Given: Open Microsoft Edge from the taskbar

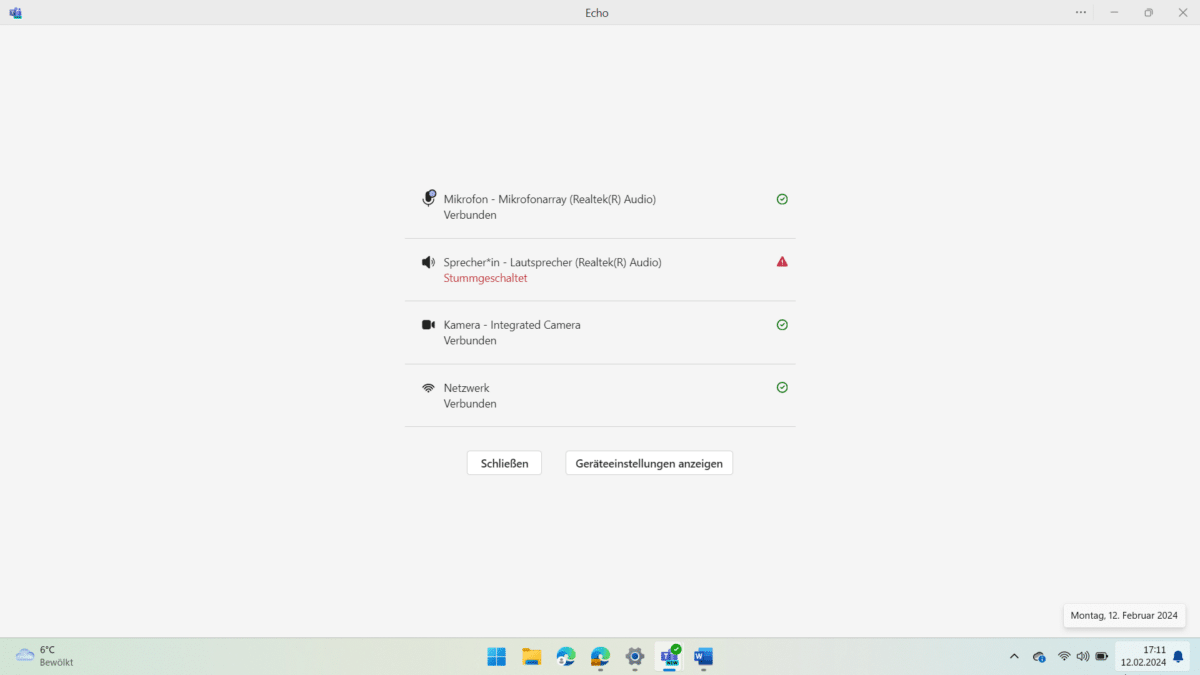Looking at the screenshot, I should tap(600, 657).
